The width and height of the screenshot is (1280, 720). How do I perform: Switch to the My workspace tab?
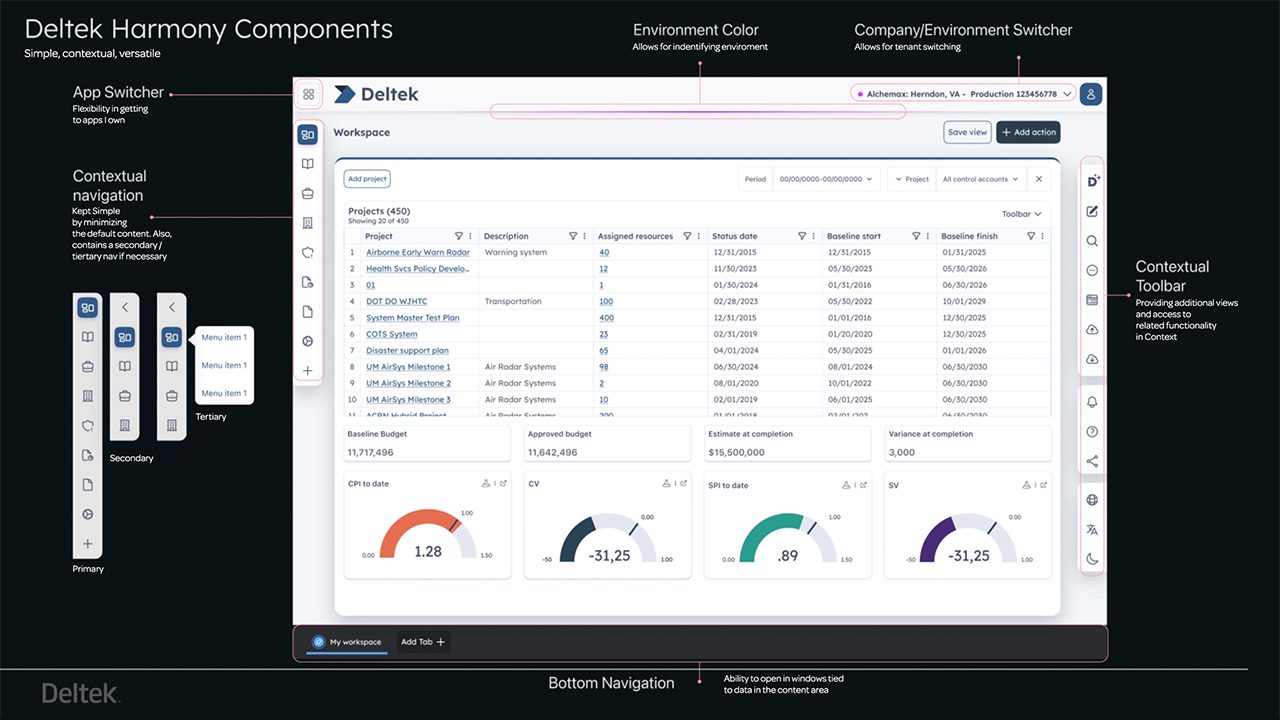tap(346, 641)
